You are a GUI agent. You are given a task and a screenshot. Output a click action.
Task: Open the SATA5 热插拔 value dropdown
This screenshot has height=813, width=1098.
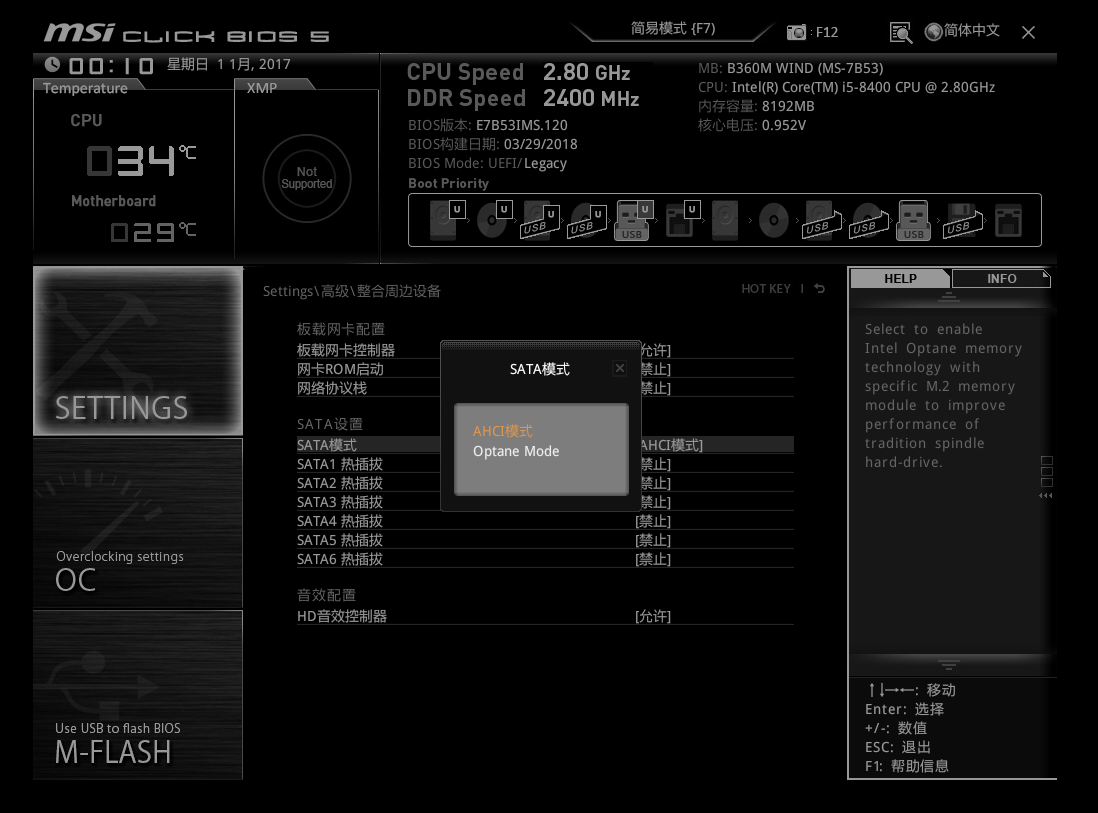[653, 540]
